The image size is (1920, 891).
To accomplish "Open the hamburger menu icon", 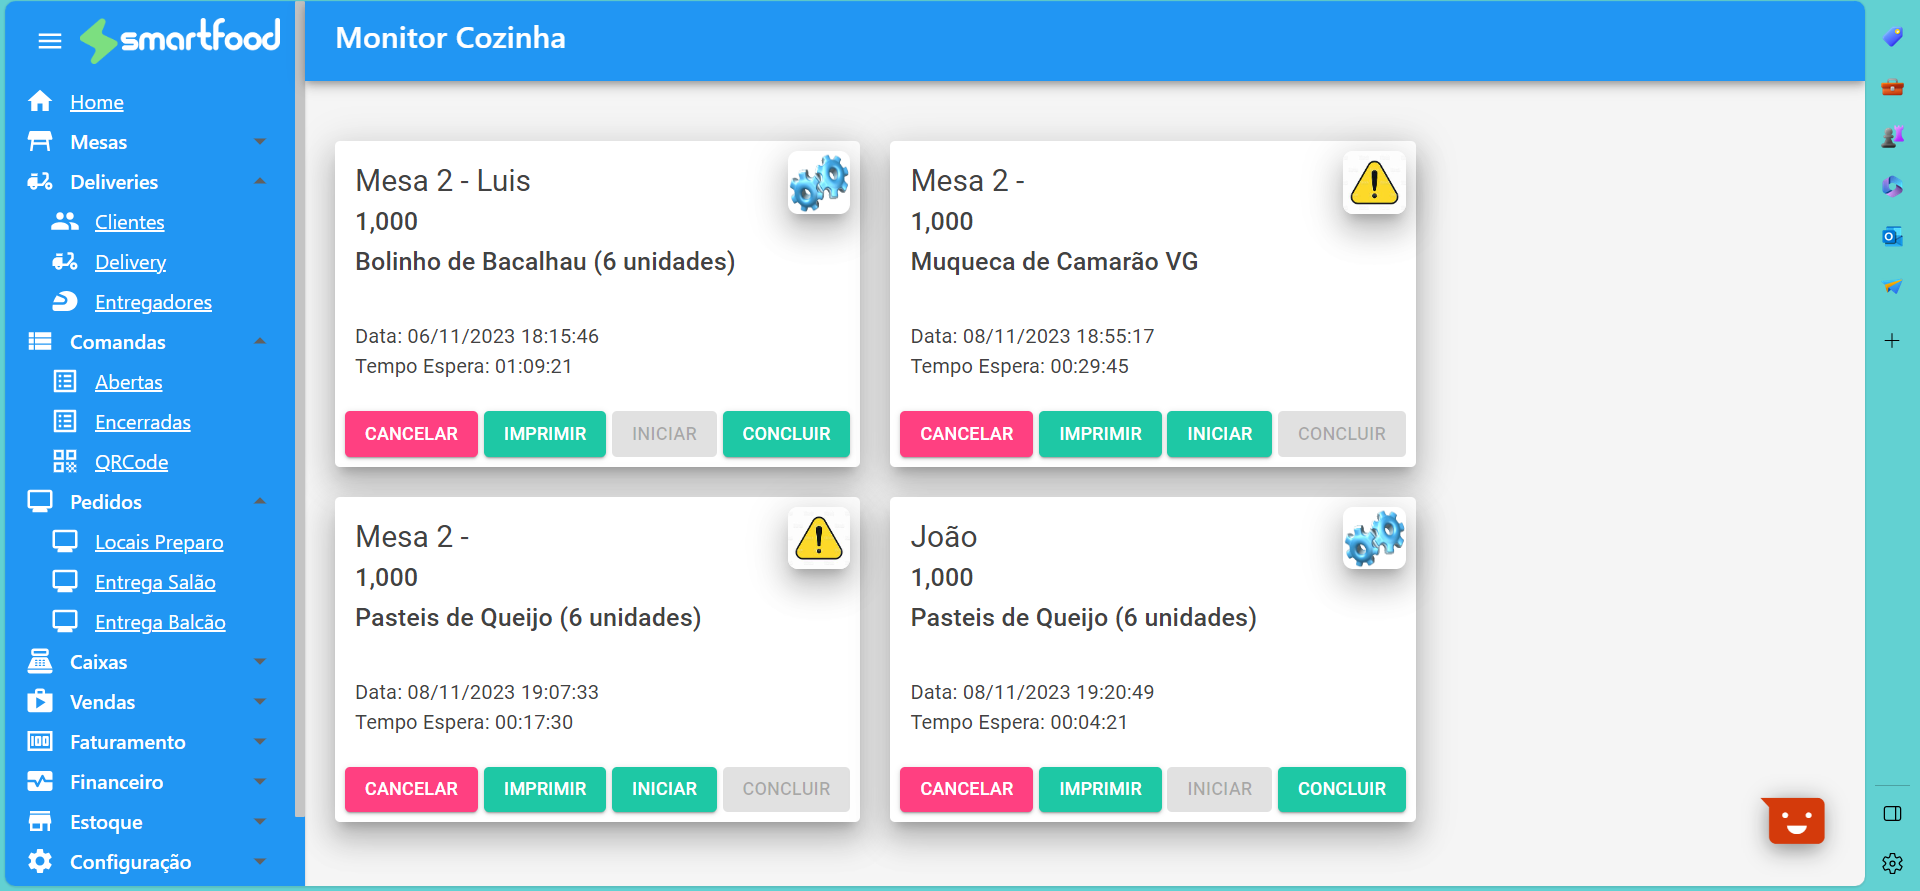I will click(x=49, y=41).
